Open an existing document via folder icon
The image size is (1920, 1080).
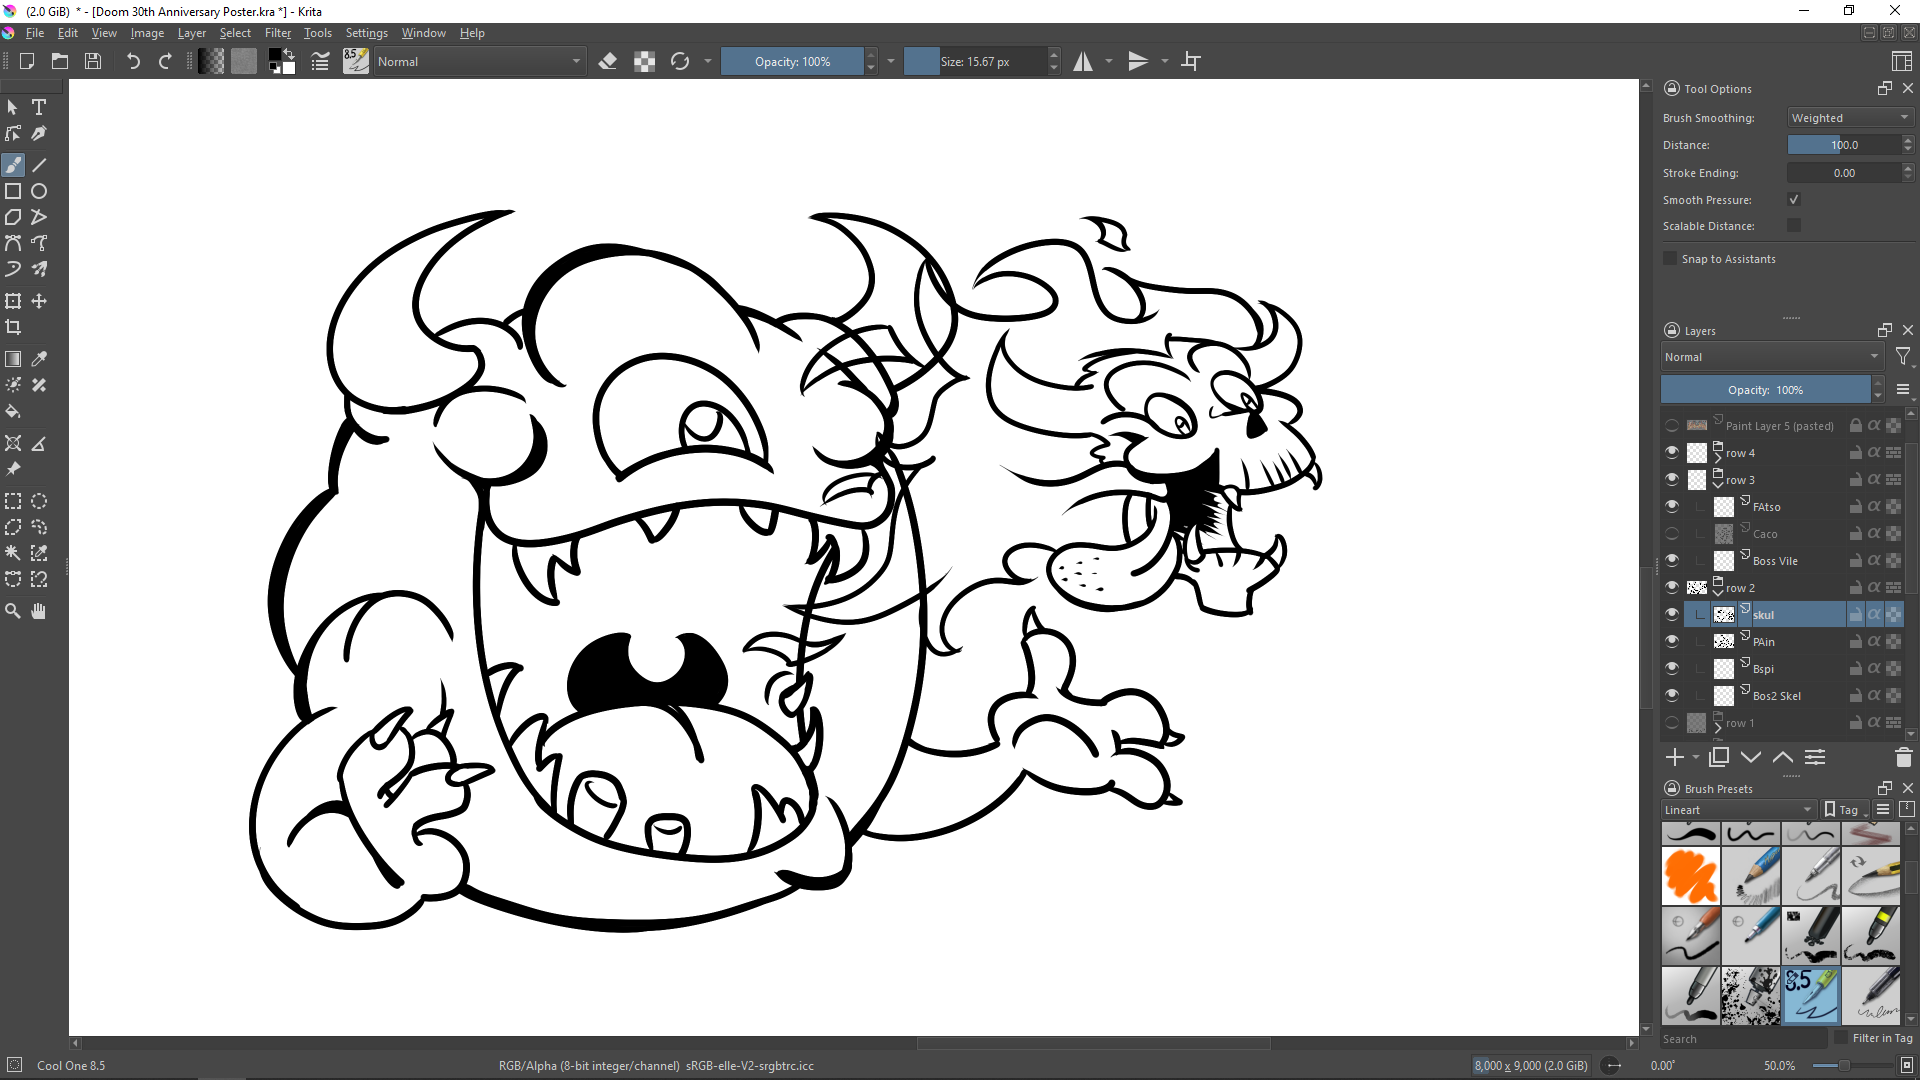pyautogui.click(x=60, y=61)
